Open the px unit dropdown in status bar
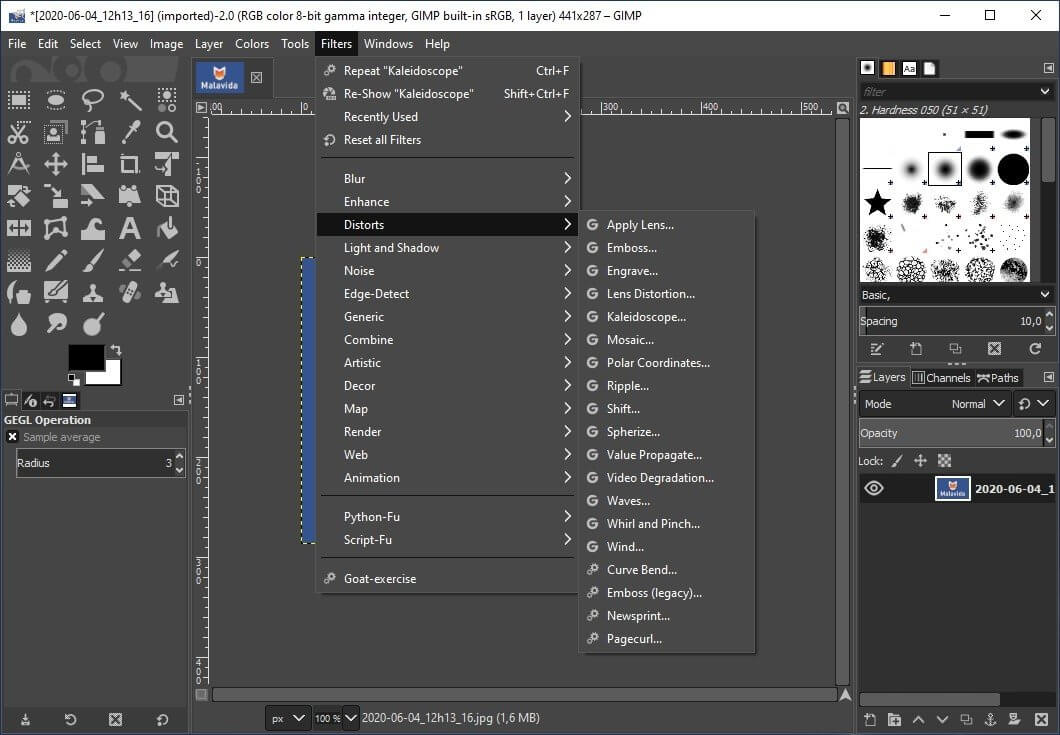1060x735 pixels. coord(287,718)
